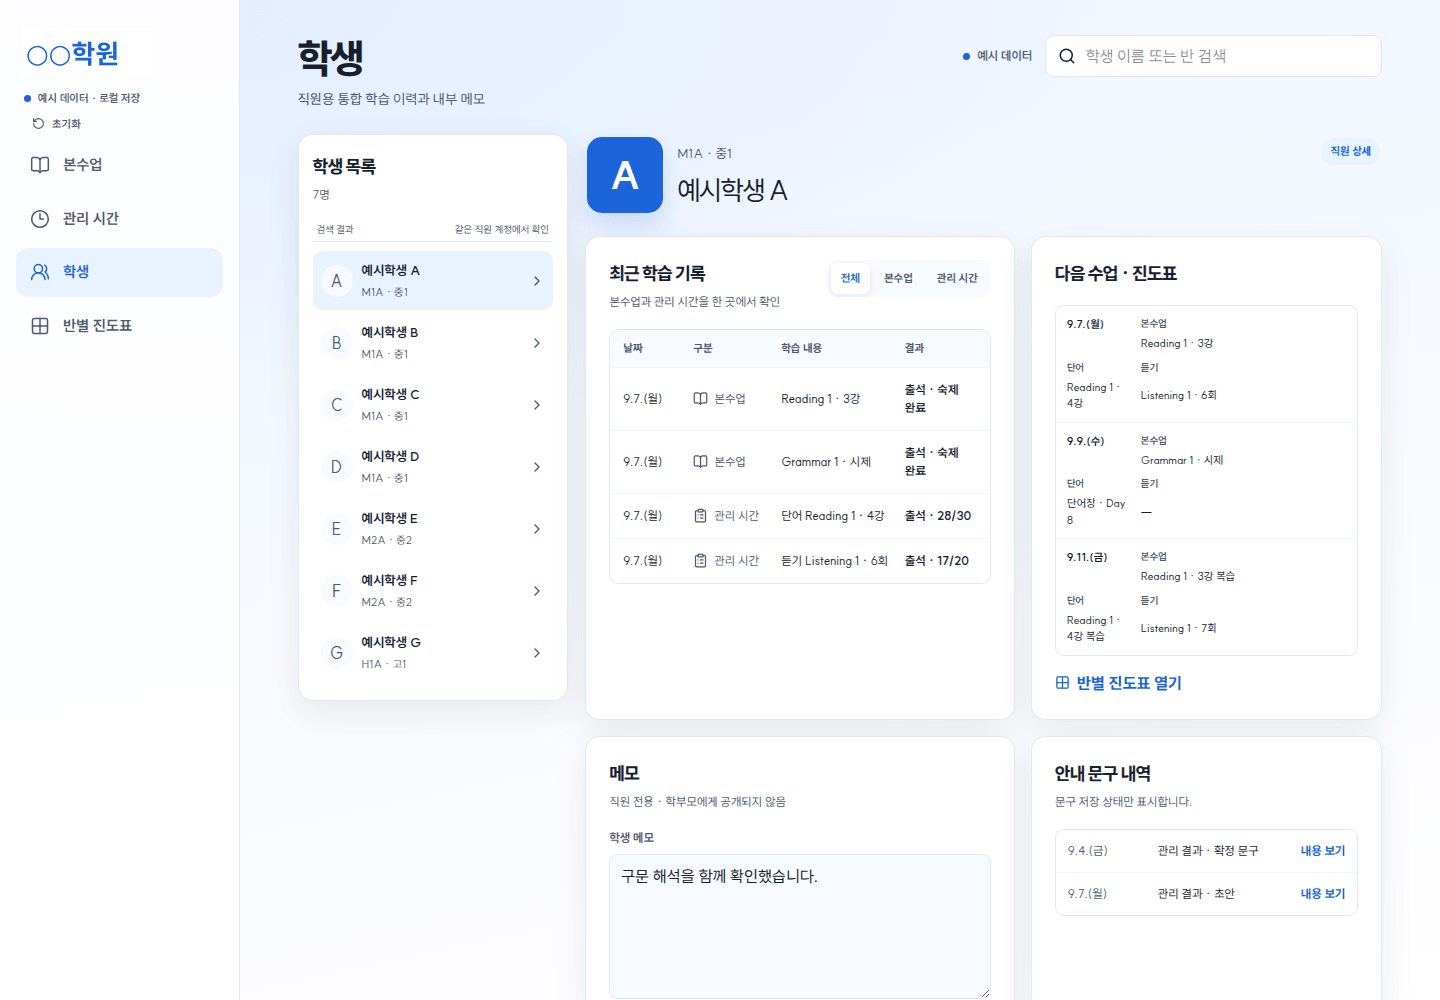Click grid icon beside 반별 진도표 열기

tap(1062, 683)
